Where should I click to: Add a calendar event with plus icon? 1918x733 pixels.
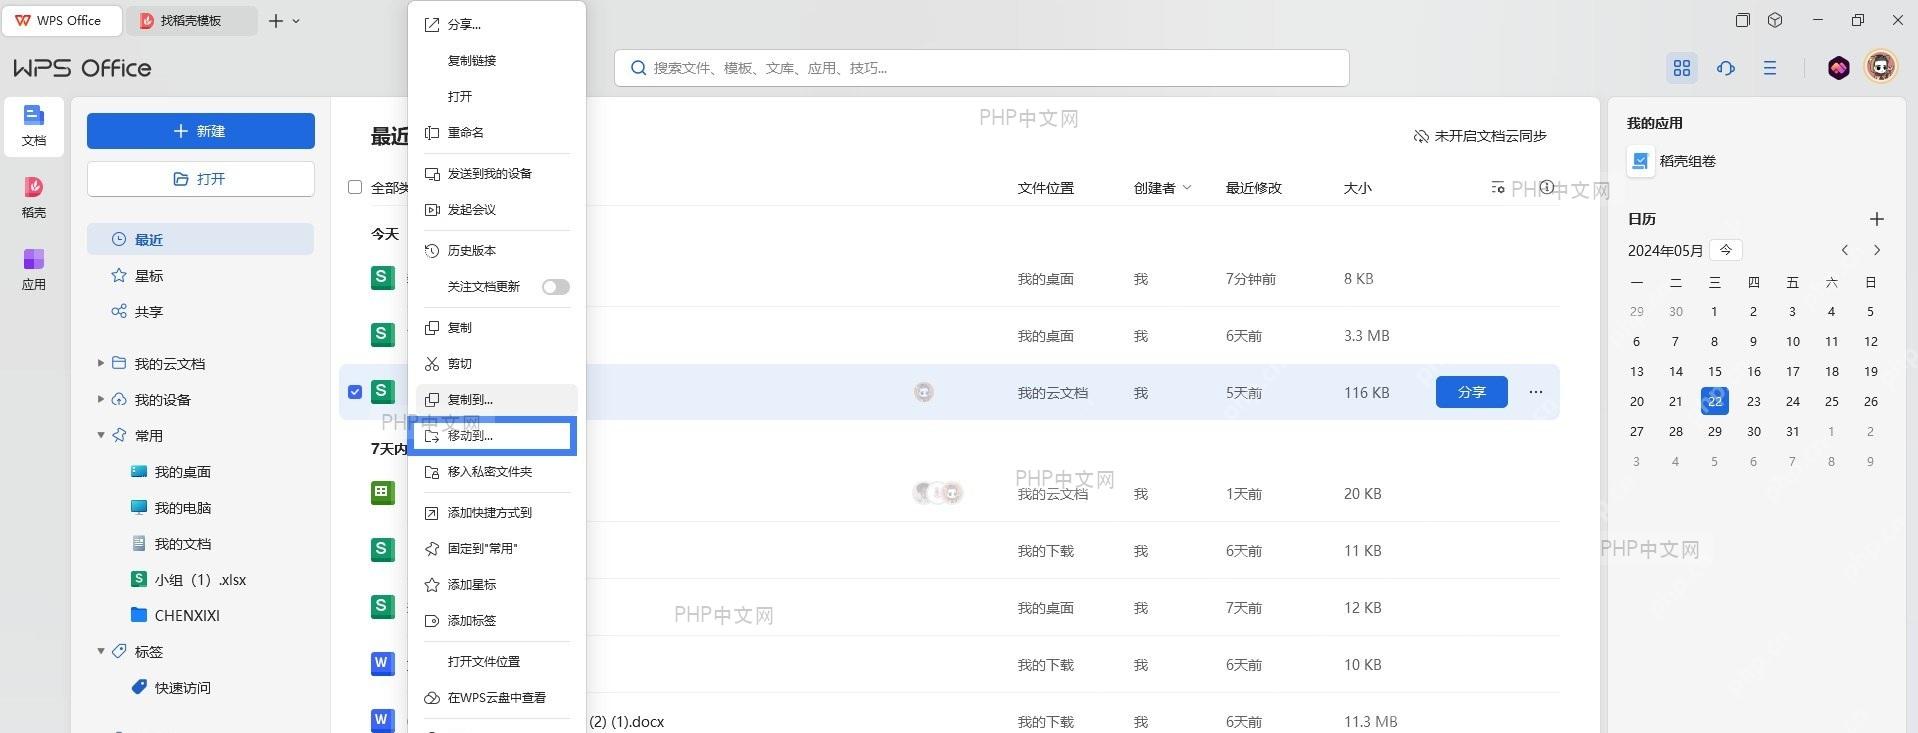click(1877, 219)
